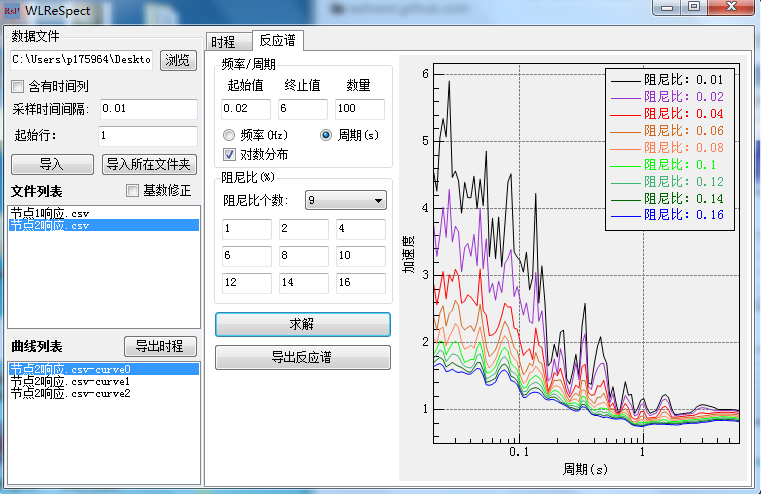Click the 导出时程 button
This screenshot has width=761, height=494.
[161, 346]
